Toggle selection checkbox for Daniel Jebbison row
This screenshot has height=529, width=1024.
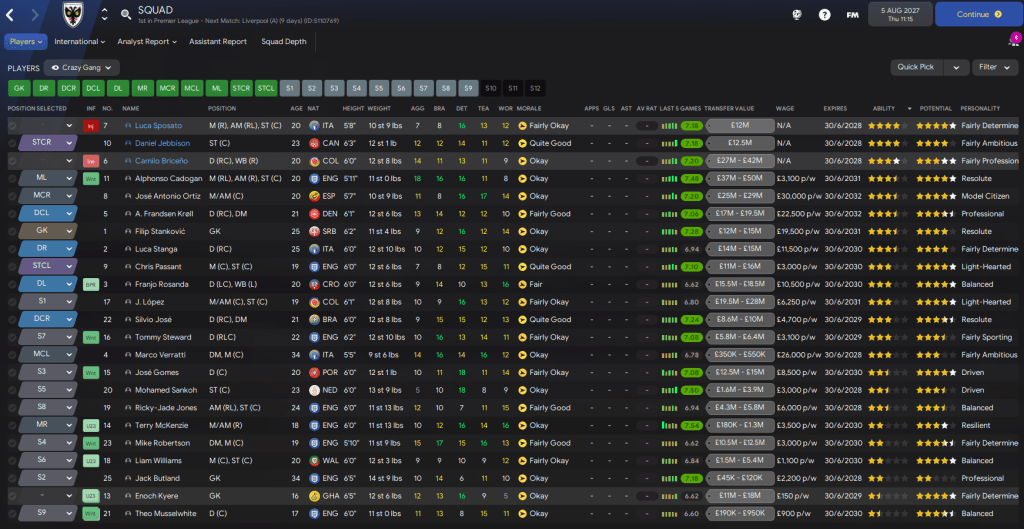coord(12,144)
